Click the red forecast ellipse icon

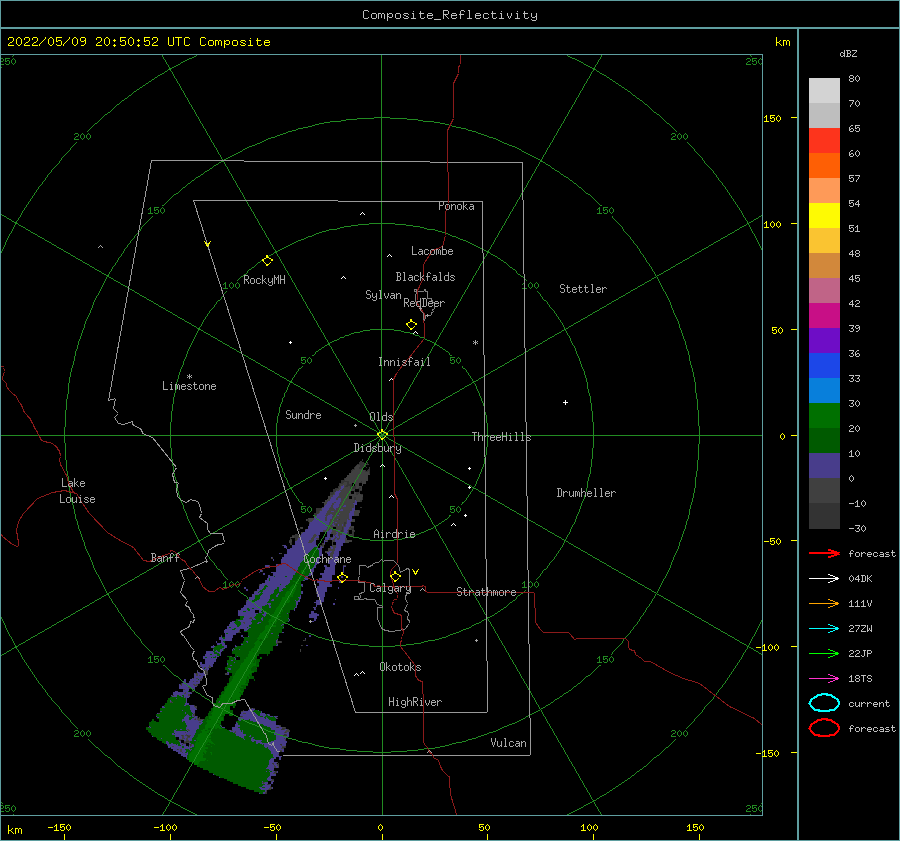(824, 728)
